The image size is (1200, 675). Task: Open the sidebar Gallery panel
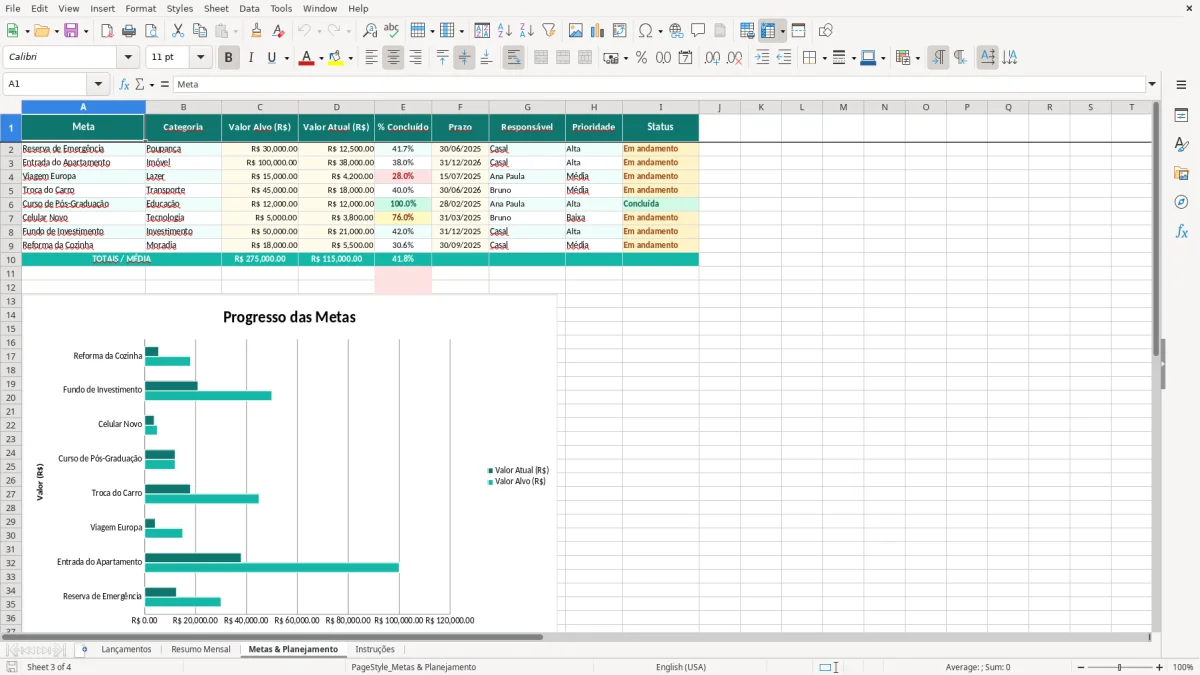(1182, 173)
